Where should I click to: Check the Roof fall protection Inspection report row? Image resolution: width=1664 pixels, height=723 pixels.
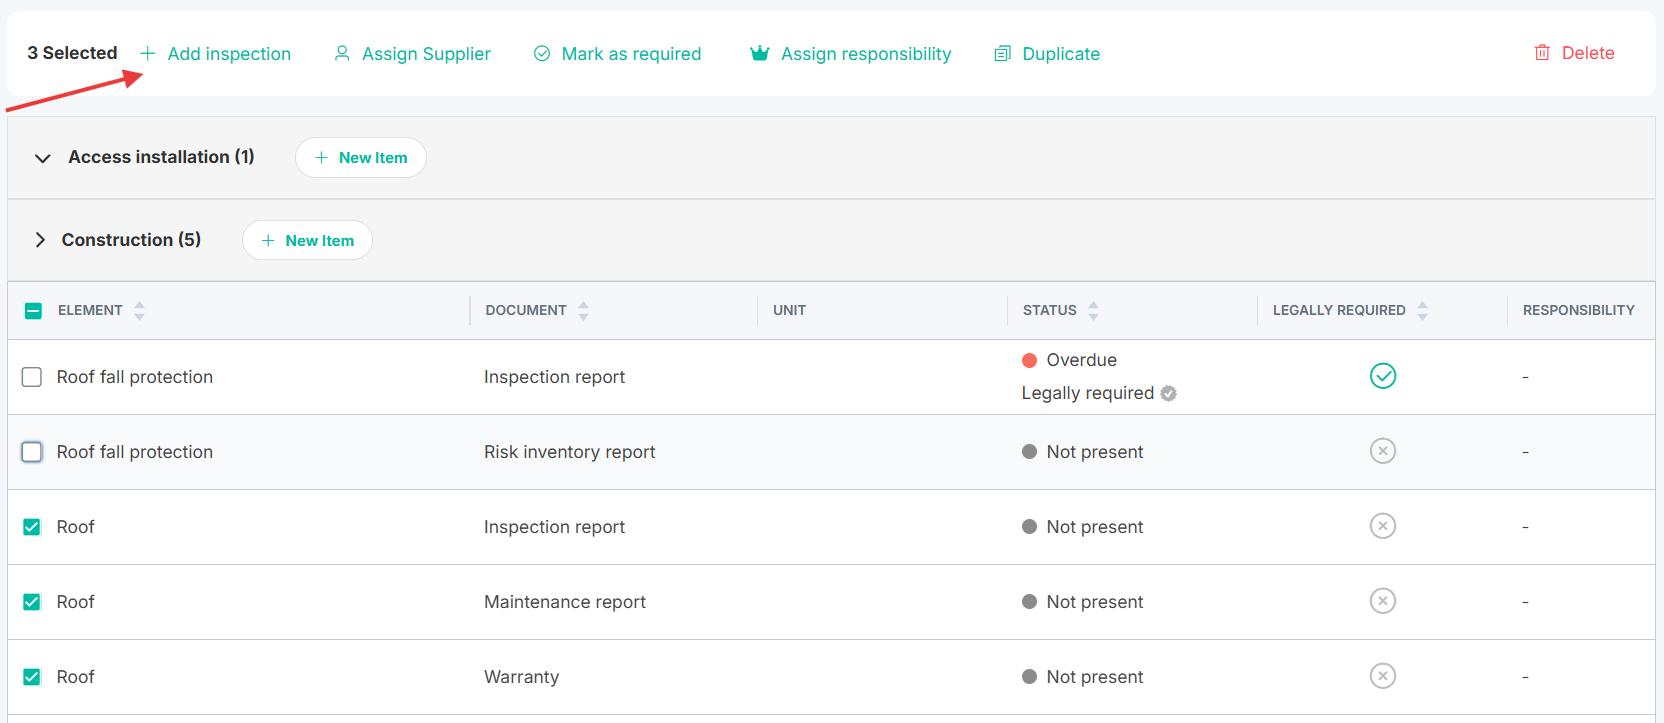(32, 377)
